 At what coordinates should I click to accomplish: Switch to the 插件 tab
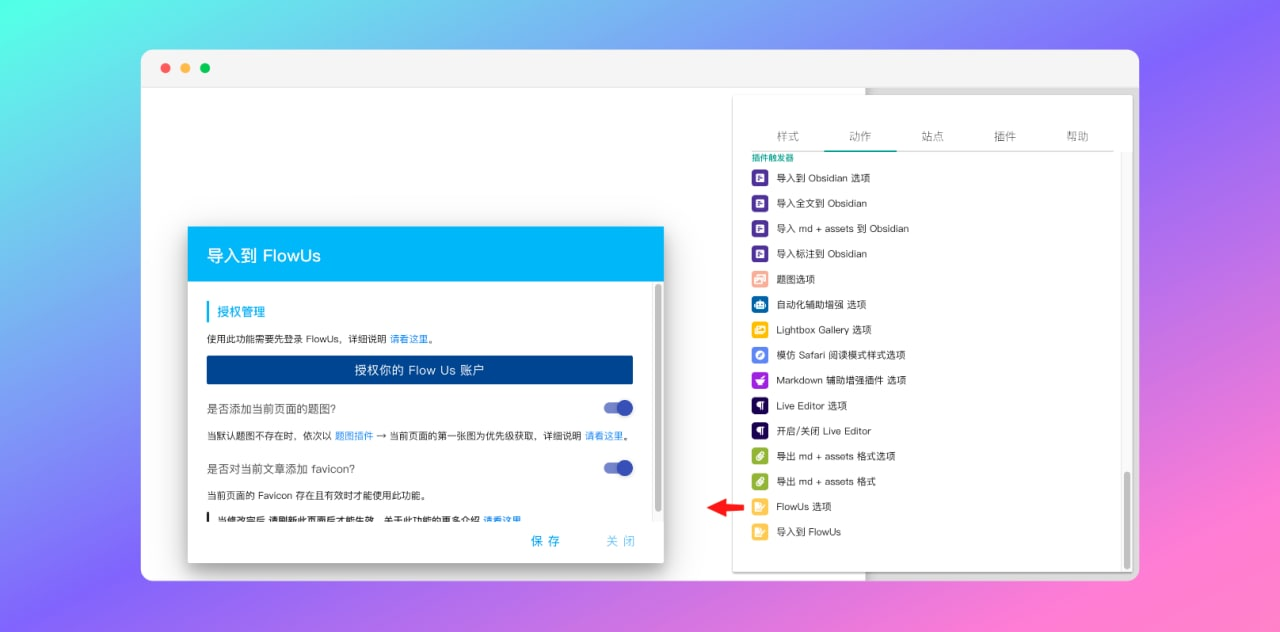pos(1006,136)
